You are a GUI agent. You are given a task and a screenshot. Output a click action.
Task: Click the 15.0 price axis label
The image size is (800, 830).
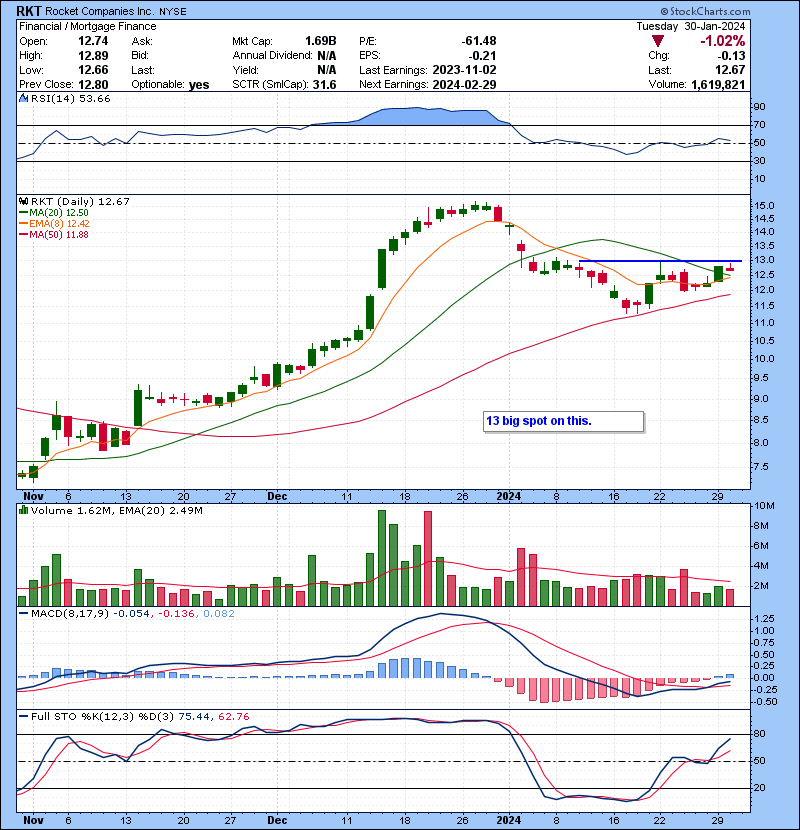click(765, 205)
